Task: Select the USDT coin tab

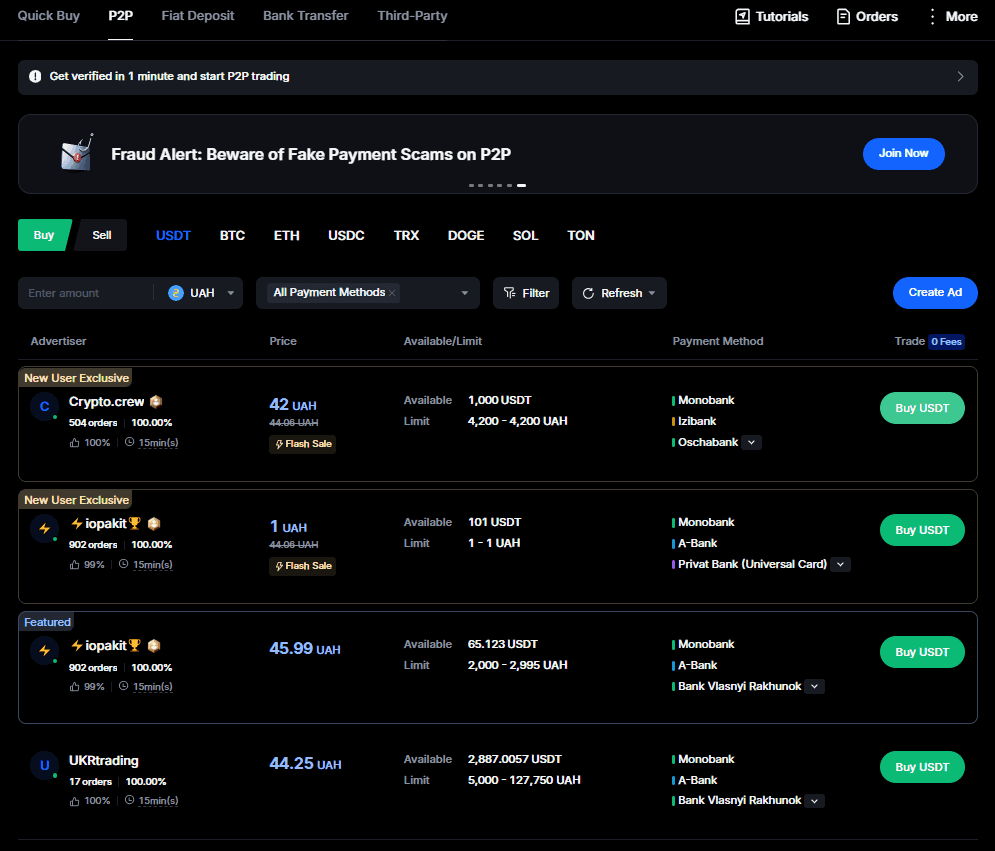Action: pyautogui.click(x=173, y=235)
